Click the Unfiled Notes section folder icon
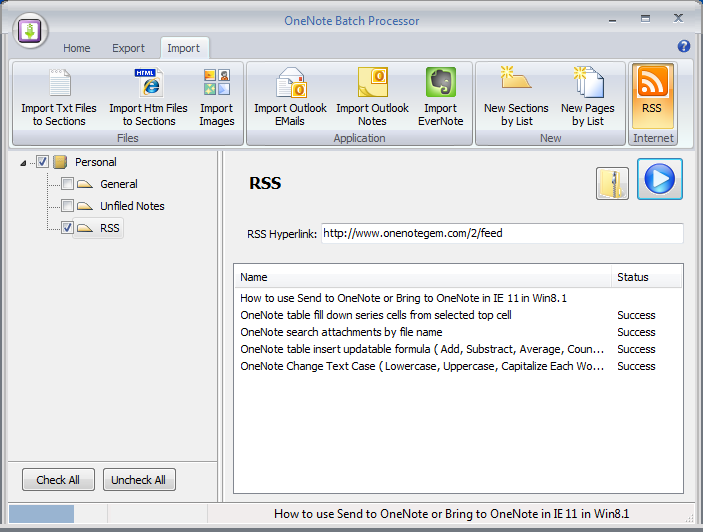 (85, 206)
